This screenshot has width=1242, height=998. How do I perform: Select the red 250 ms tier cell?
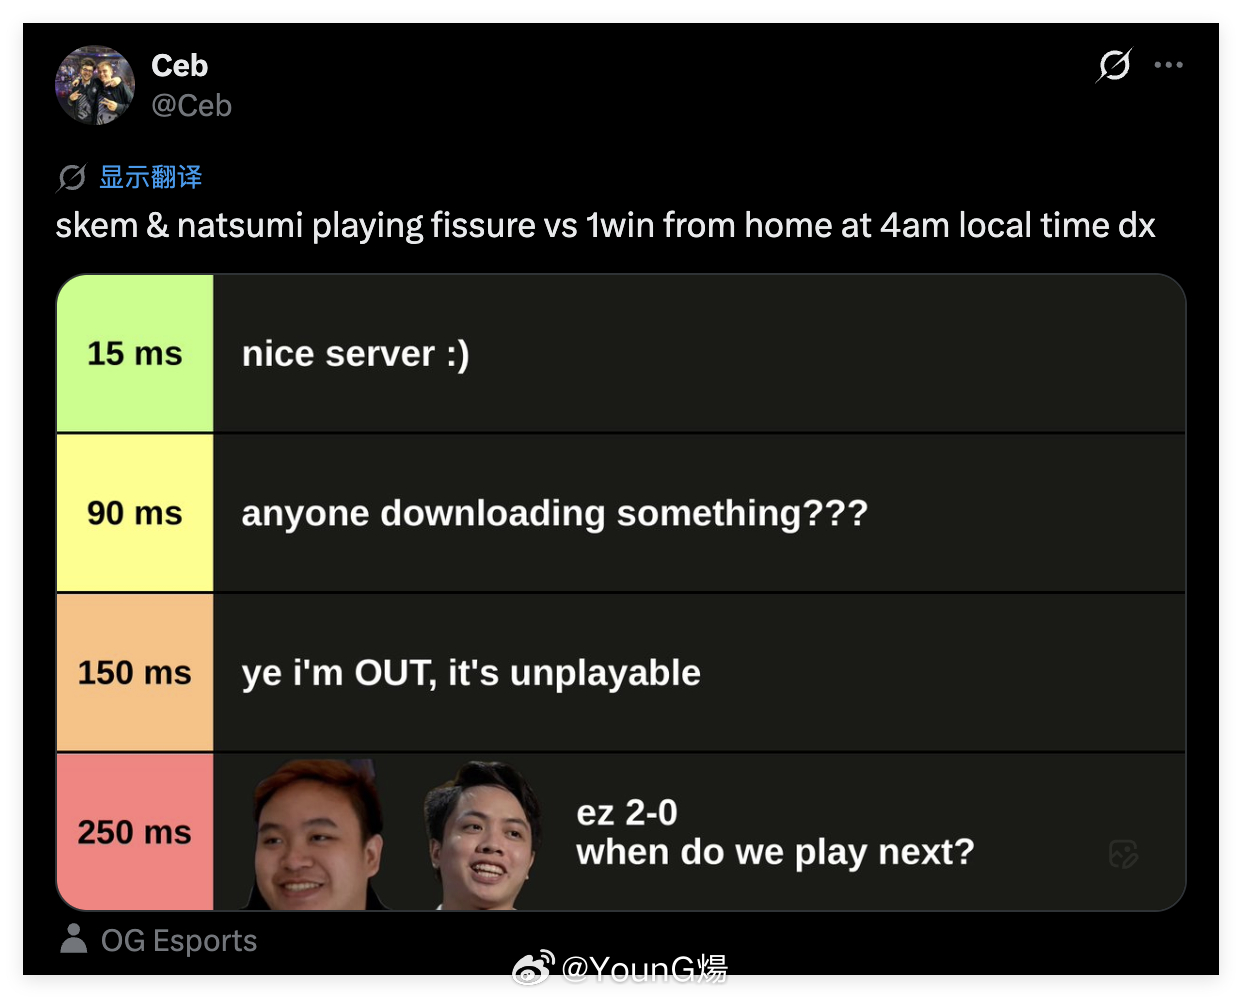pyautogui.click(x=135, y=832)
